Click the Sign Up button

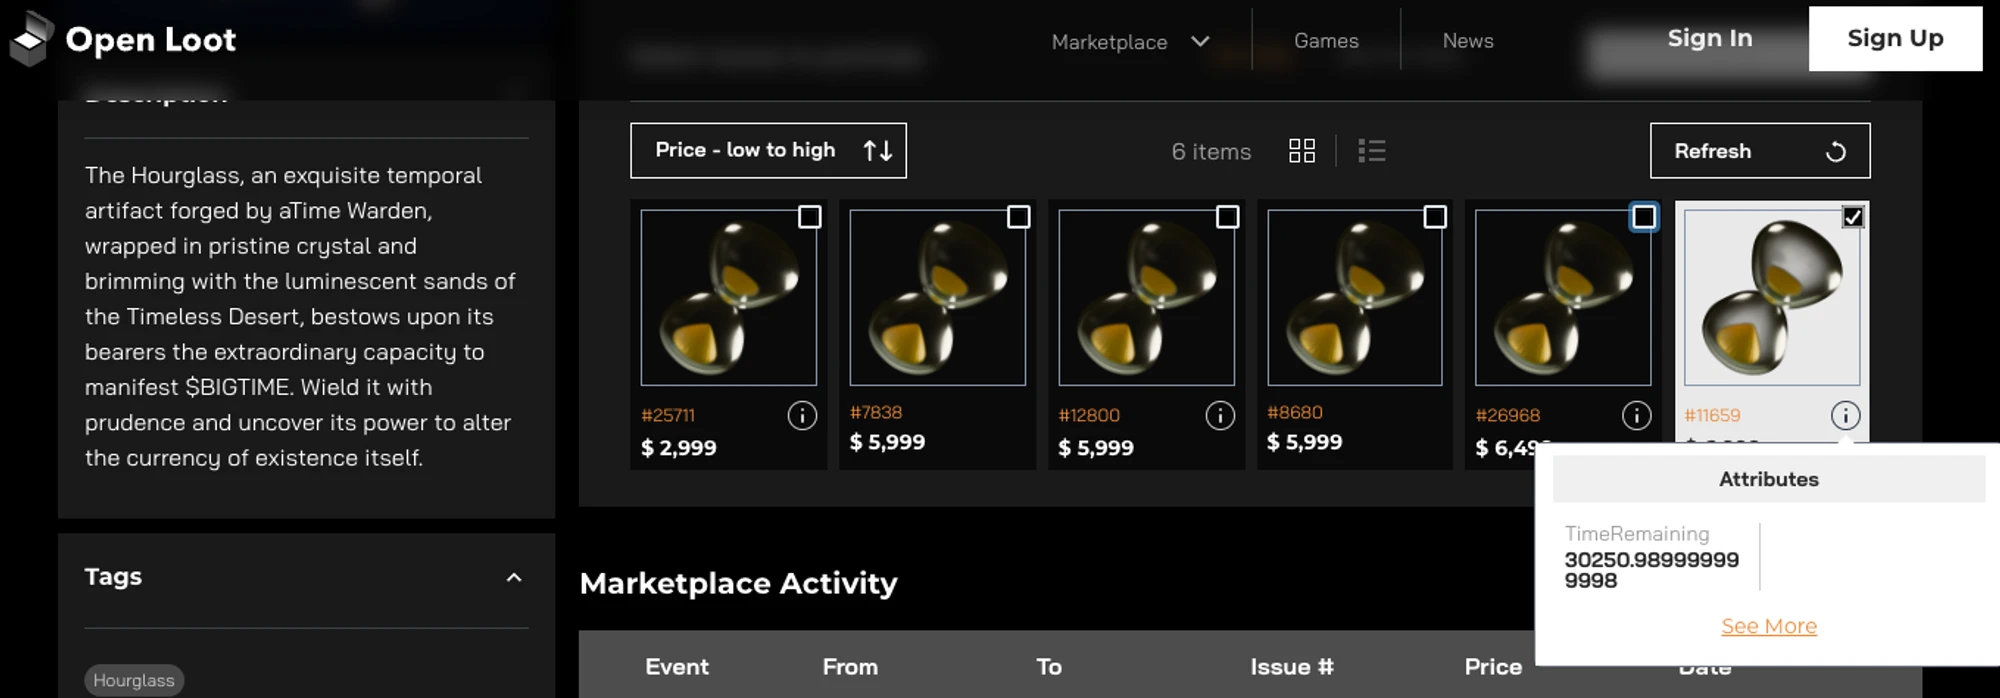point(1894,39)
